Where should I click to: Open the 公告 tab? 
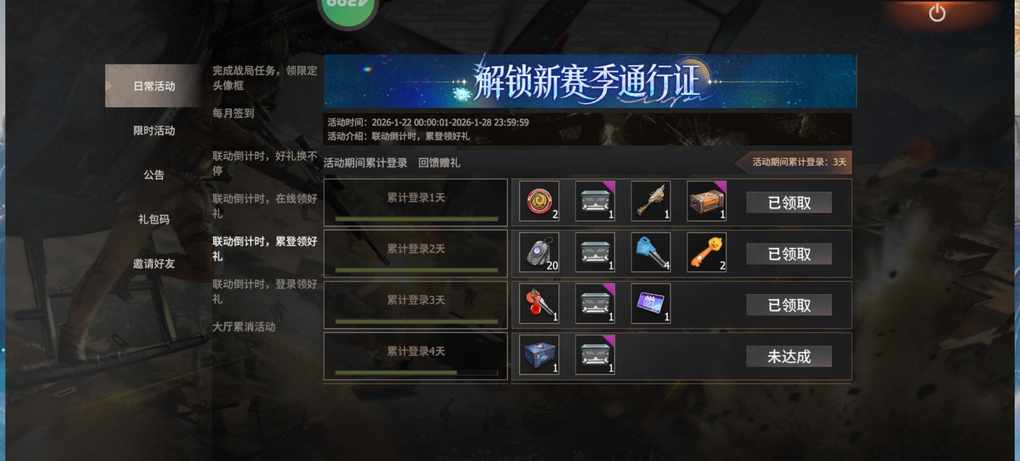[154, 175]
